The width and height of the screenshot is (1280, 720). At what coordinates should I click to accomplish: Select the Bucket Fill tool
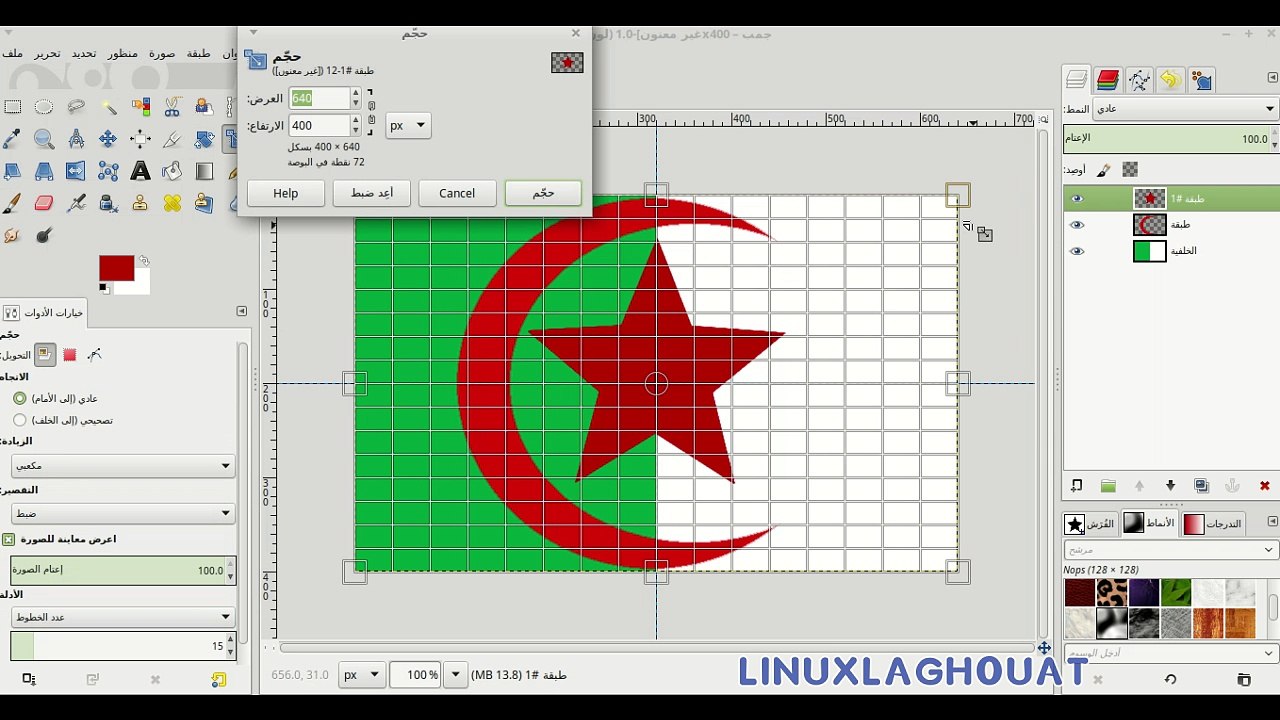[172, 171]
